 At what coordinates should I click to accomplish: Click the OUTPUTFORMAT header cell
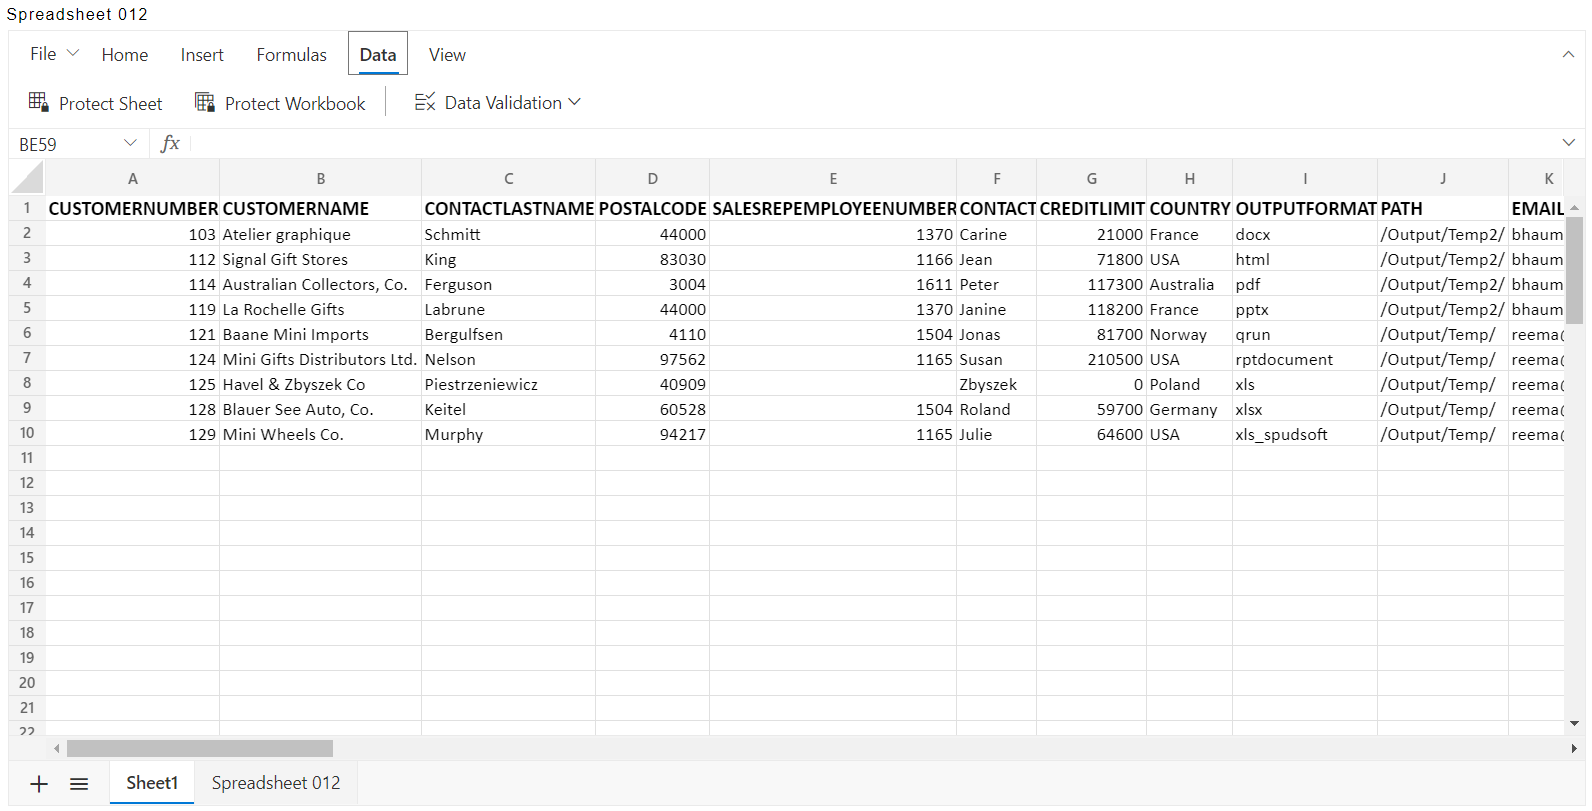tap(1305, 208)
